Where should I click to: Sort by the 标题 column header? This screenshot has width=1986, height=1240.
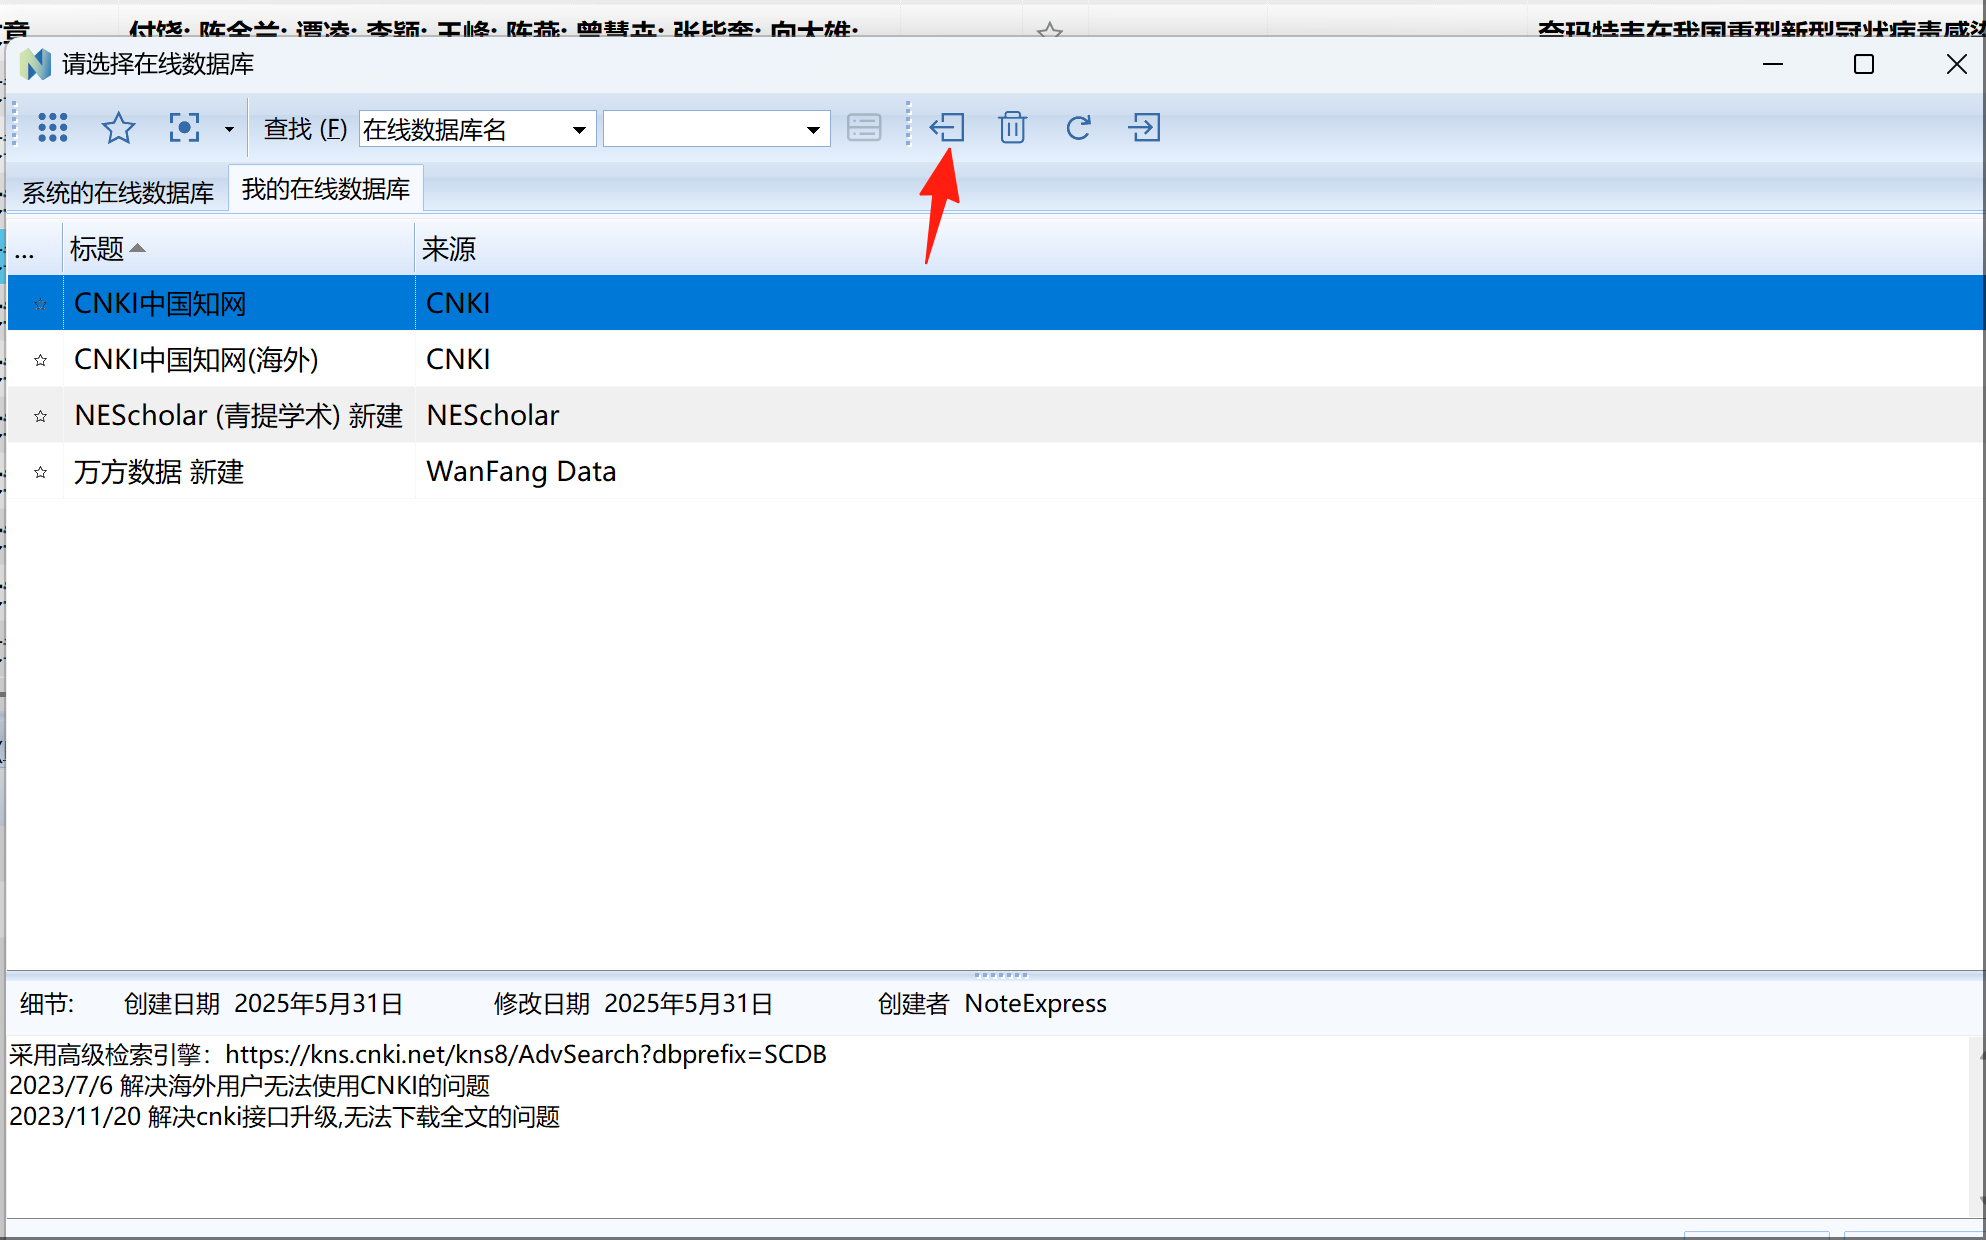[238, 249]
